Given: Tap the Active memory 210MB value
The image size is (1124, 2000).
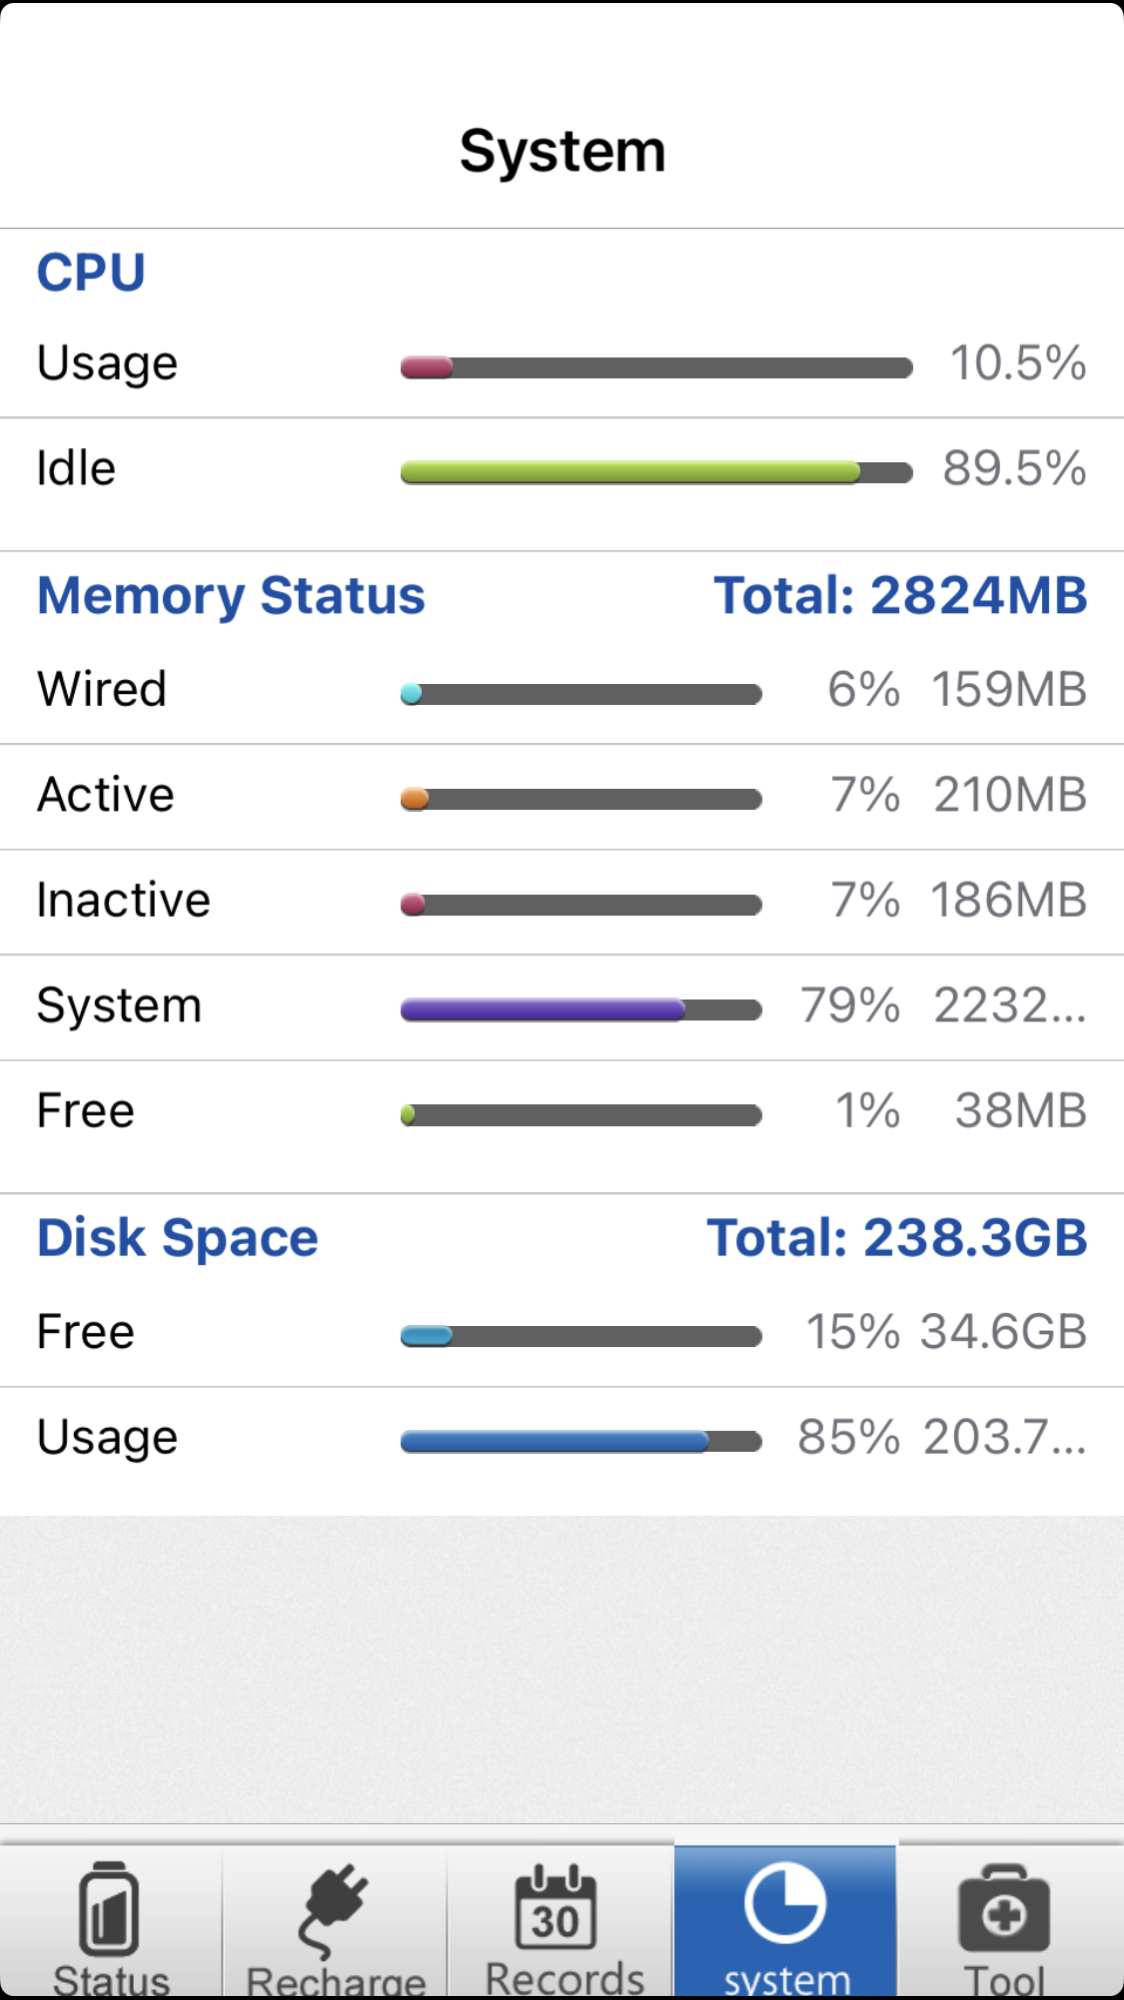Looking at the screenshot, I should [x=1010, y=795].
